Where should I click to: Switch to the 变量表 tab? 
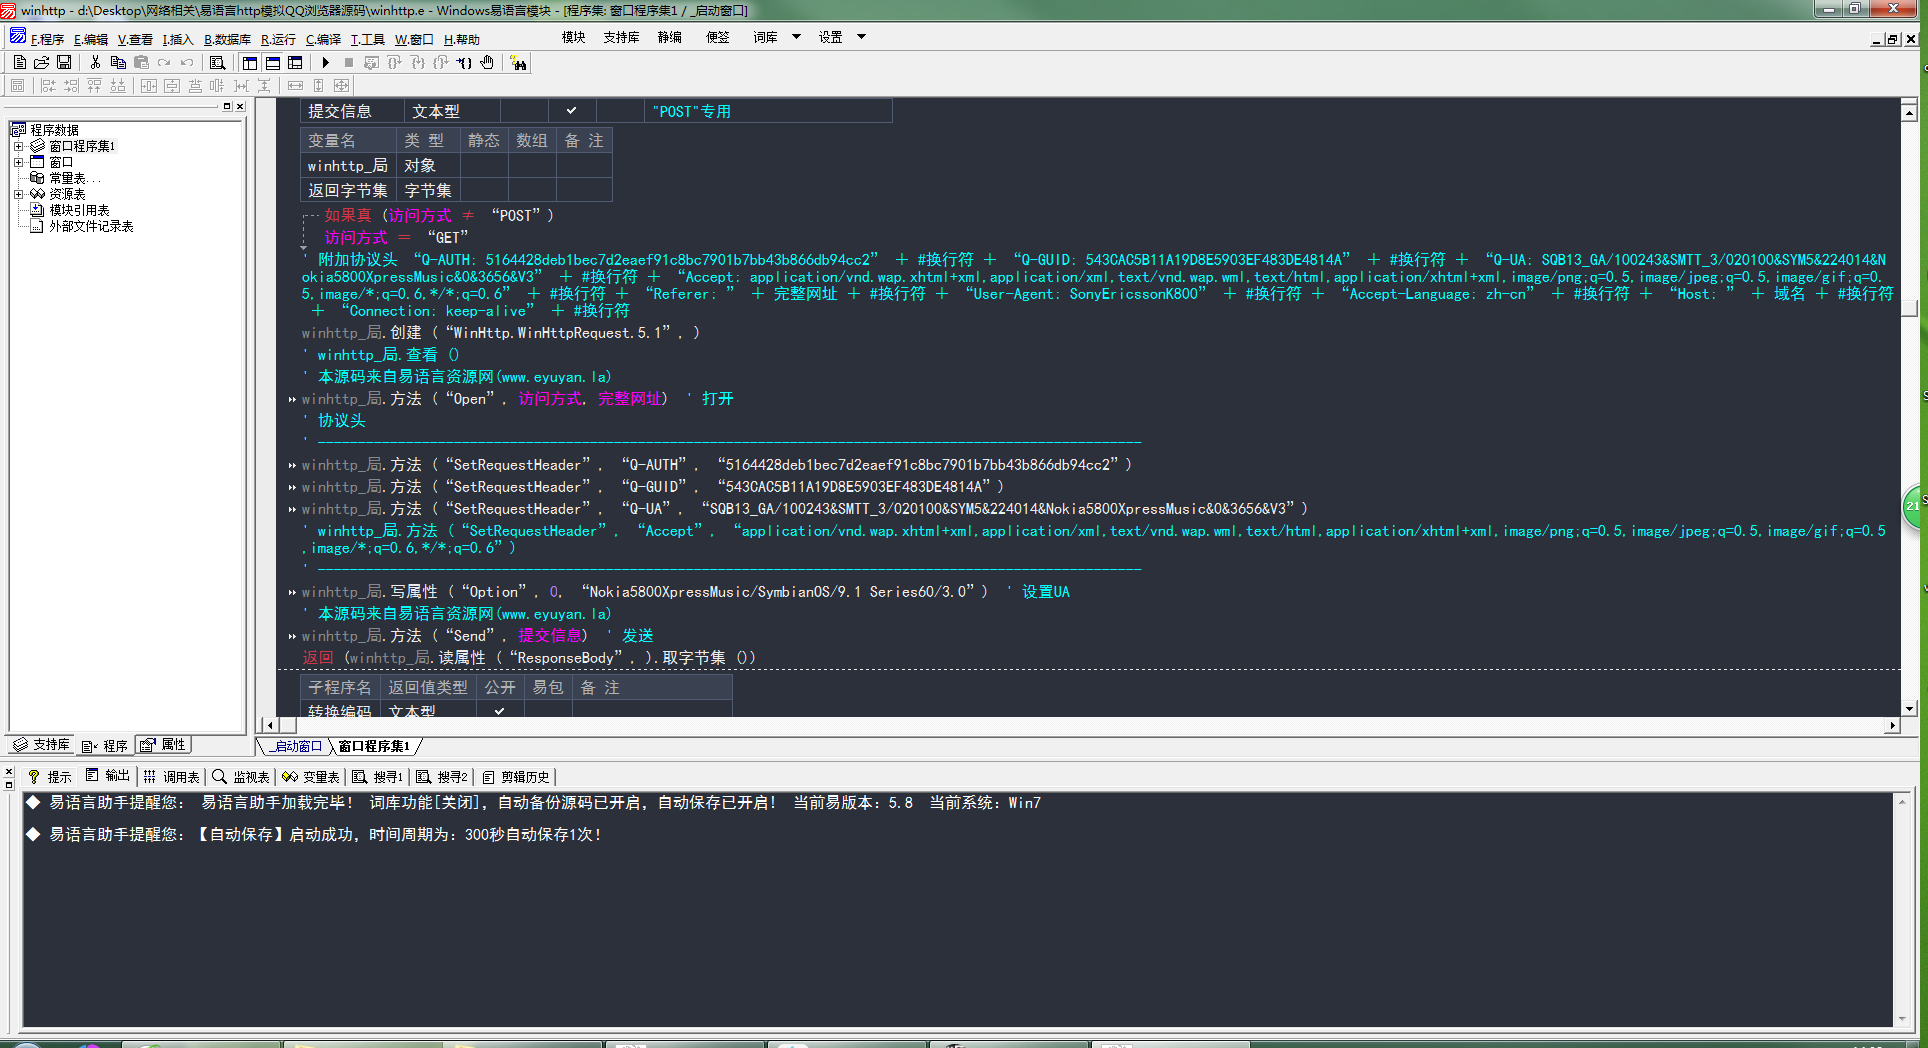(x=311, y=777)
